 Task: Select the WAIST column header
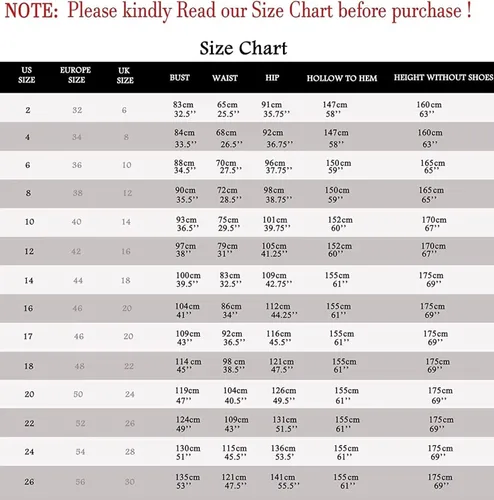[225, 78]
